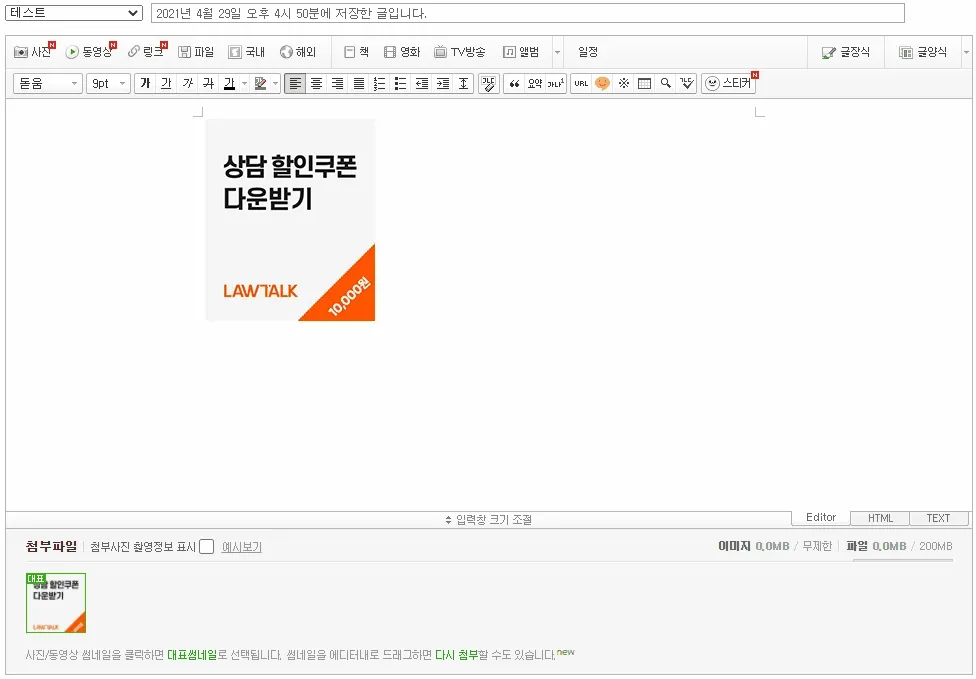Screen dimensions: 976x679
Task: Apply strikethrough formatting
Action: tap(209, 83)
